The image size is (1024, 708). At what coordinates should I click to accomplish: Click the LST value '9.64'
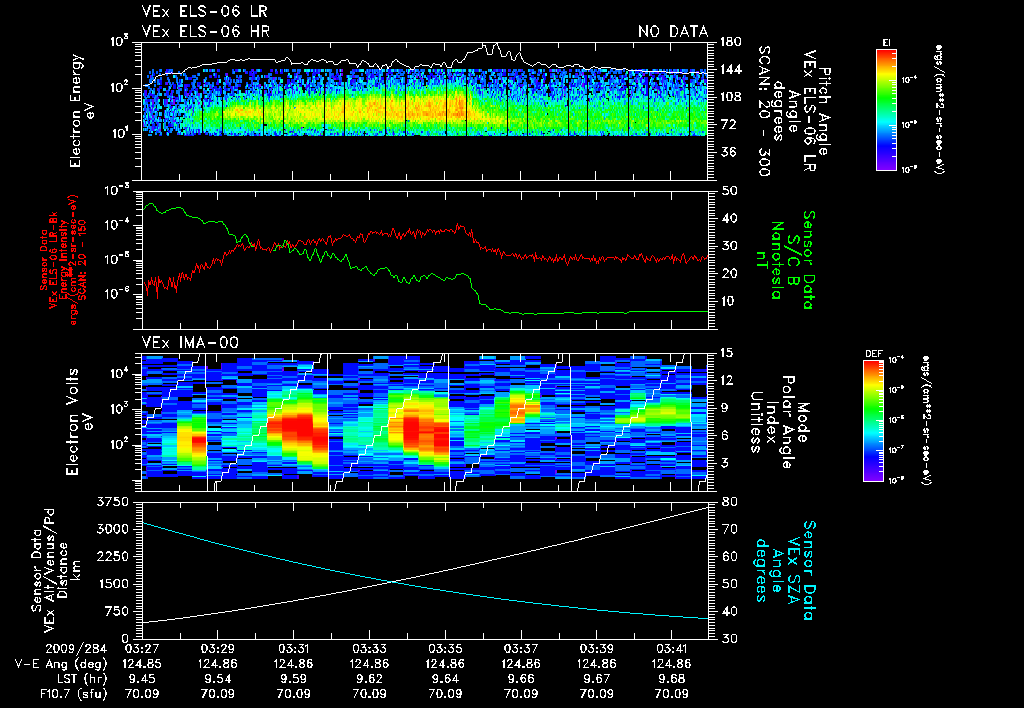click(445, 679)
